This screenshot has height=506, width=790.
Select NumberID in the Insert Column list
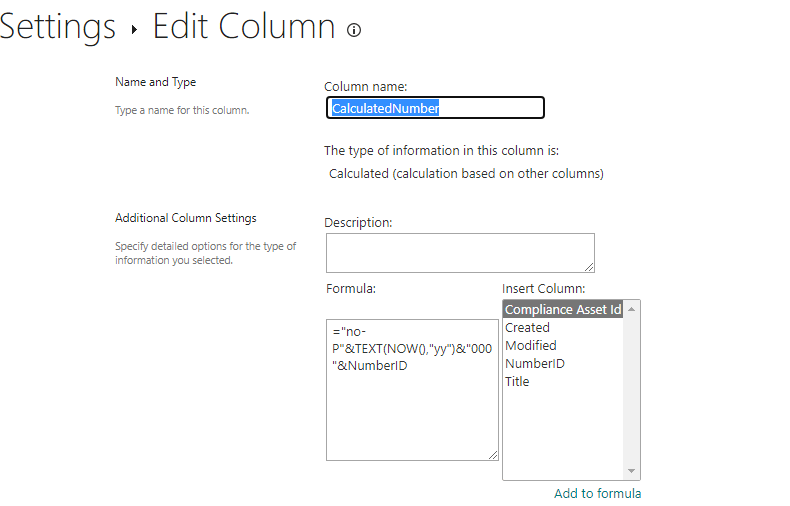535,364
